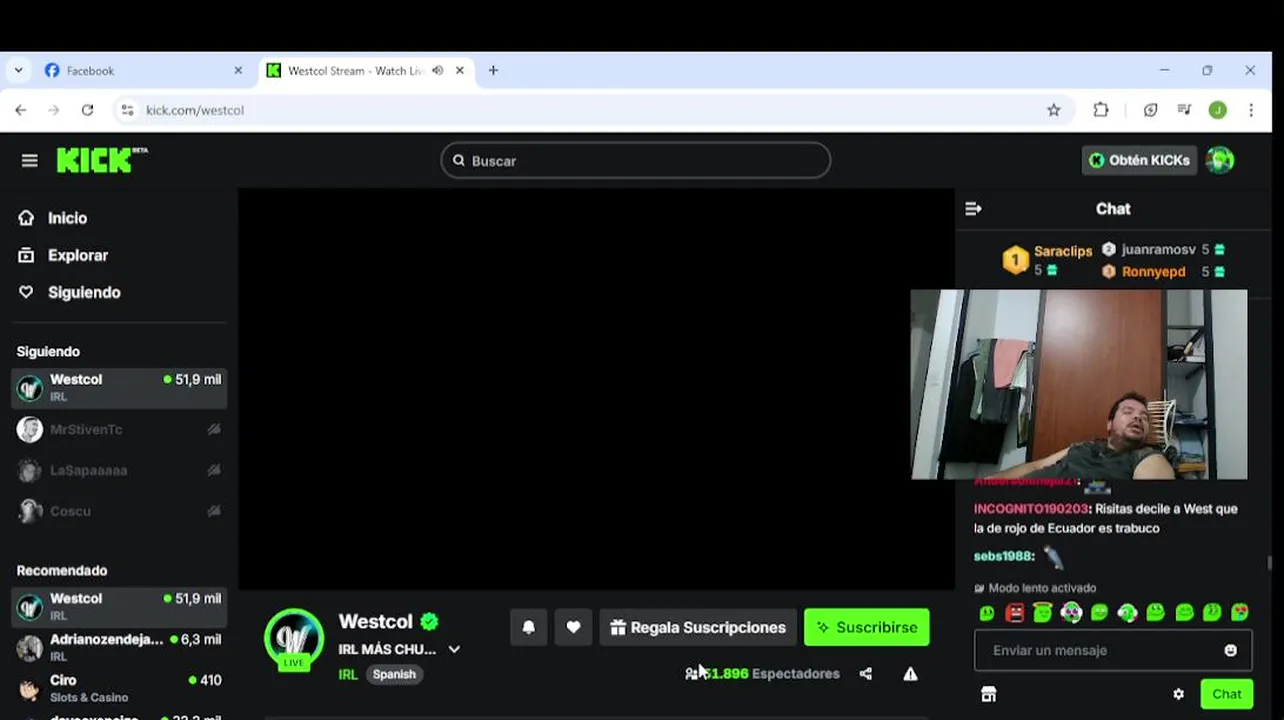Click the viewers count icon
The width and height of the screenshot is (1284, 720).
[x=691, y=674]
